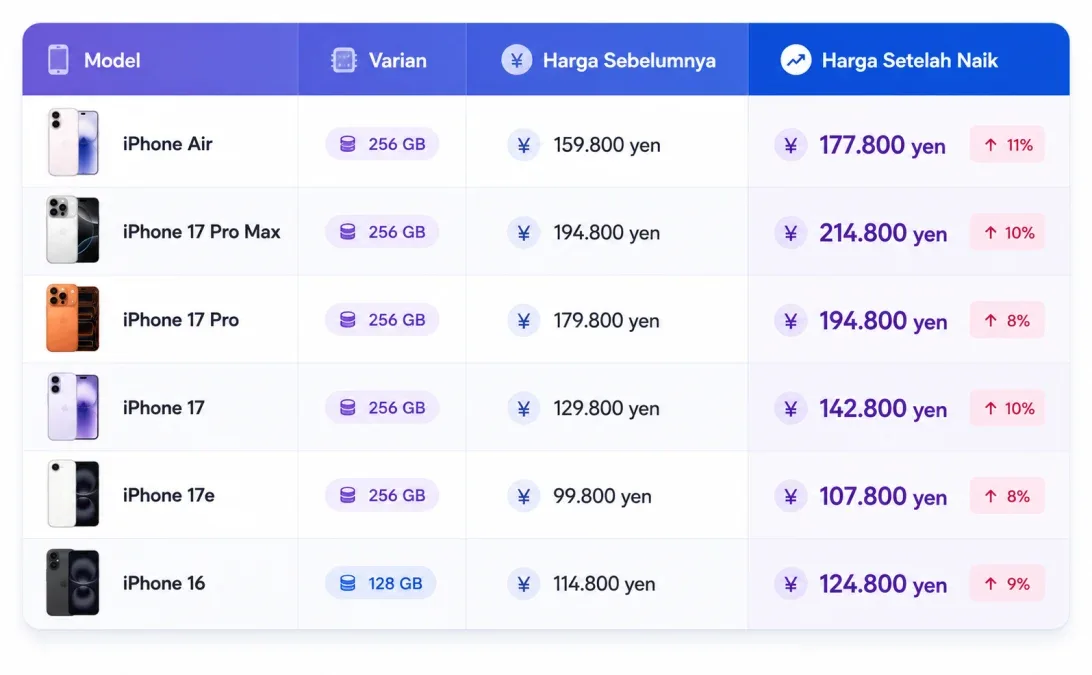Image resolution: width=1092 pixels, height=675 pixels.
Task: Click the phone icon beside Model header
Action: pos(58,60)
